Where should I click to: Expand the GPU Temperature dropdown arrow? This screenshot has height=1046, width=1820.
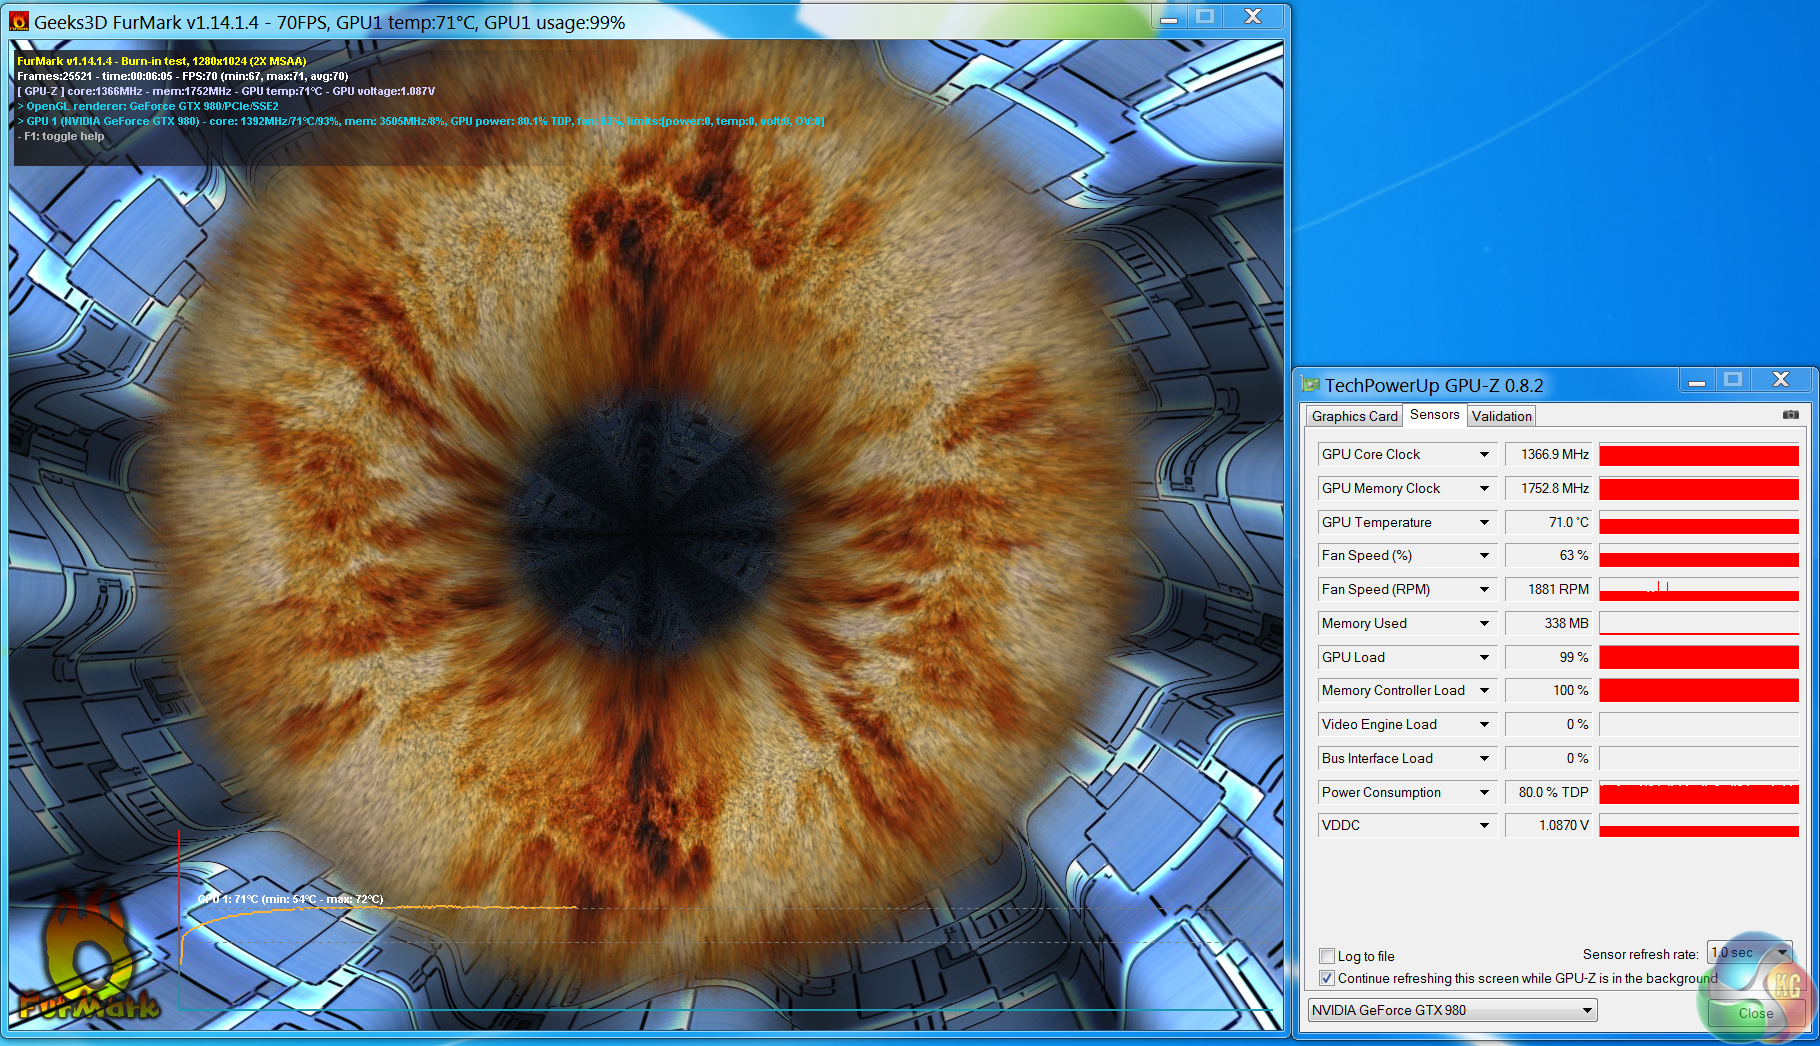[1484, 523]
